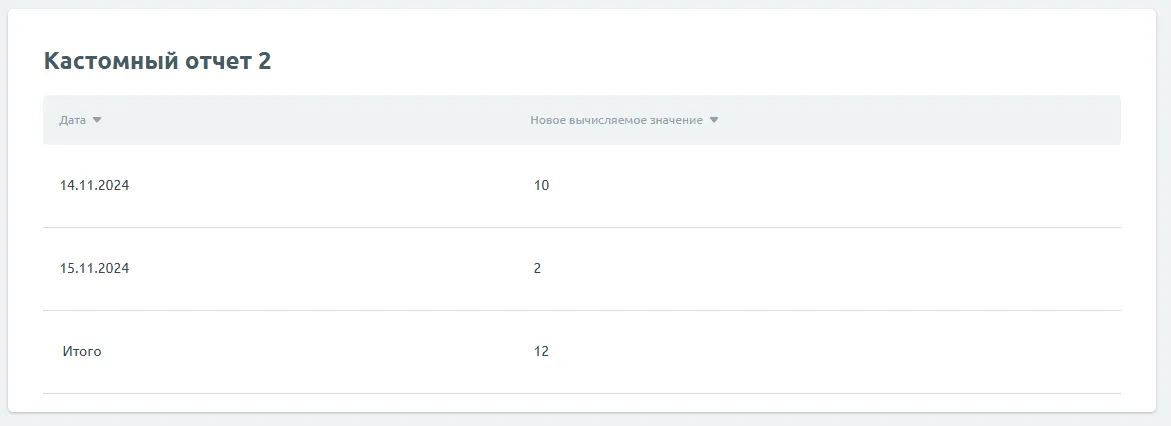Click the Дата column sort arrow
The height and width of the screenshot is (426, 1171).
click(x=97, y=120)
